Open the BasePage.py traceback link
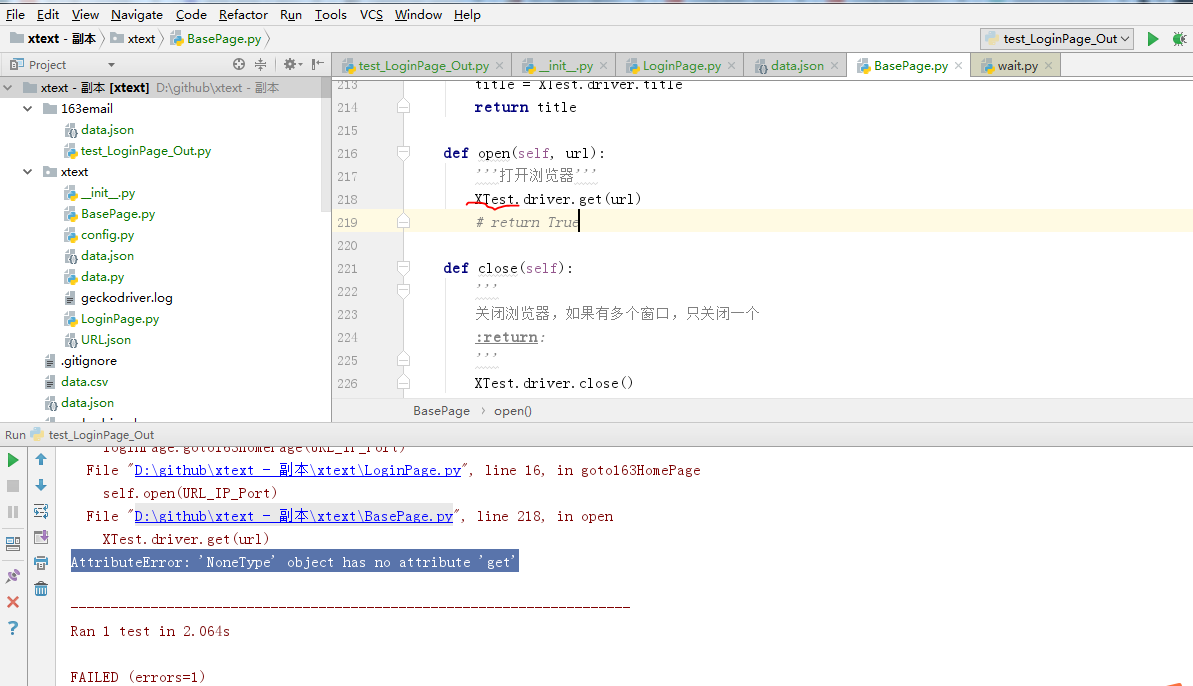This screenshot has width=1193, height=686. 294,516
